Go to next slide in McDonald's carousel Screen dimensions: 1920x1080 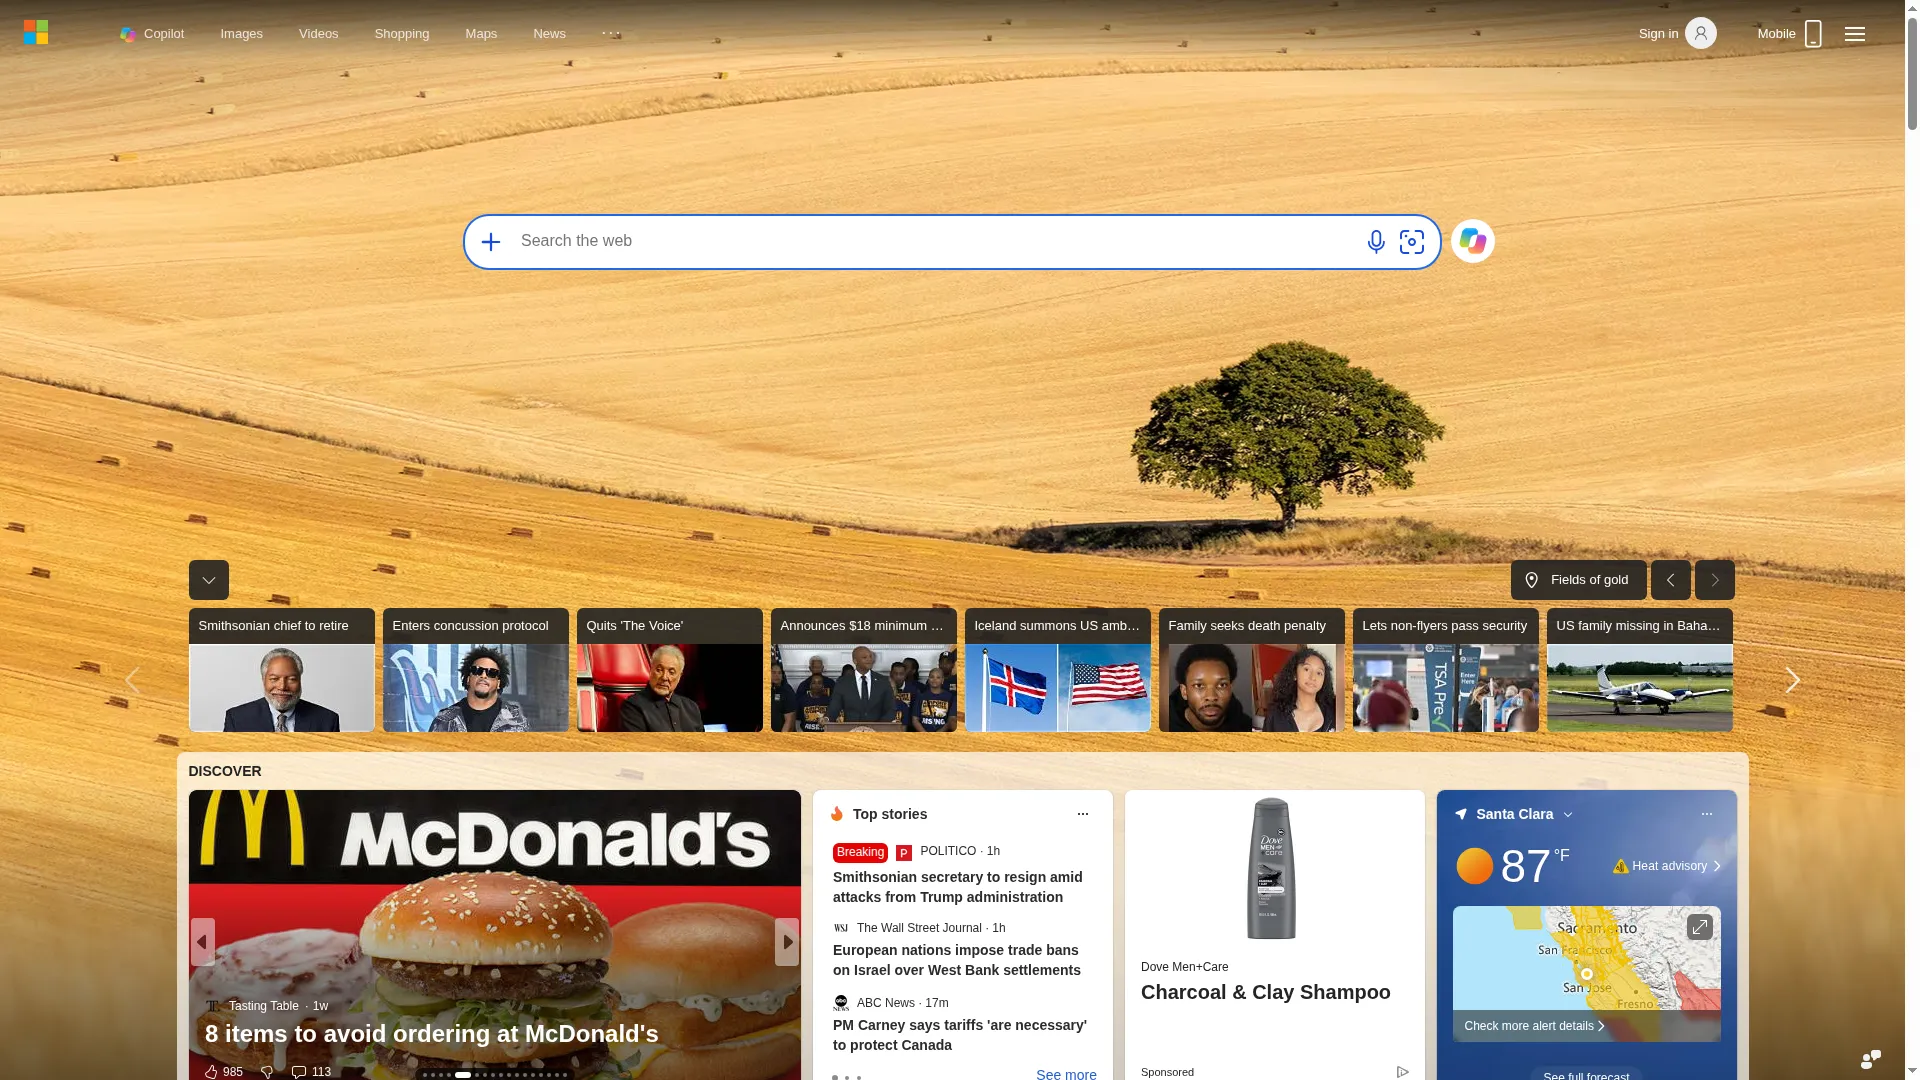coord(787,942)
